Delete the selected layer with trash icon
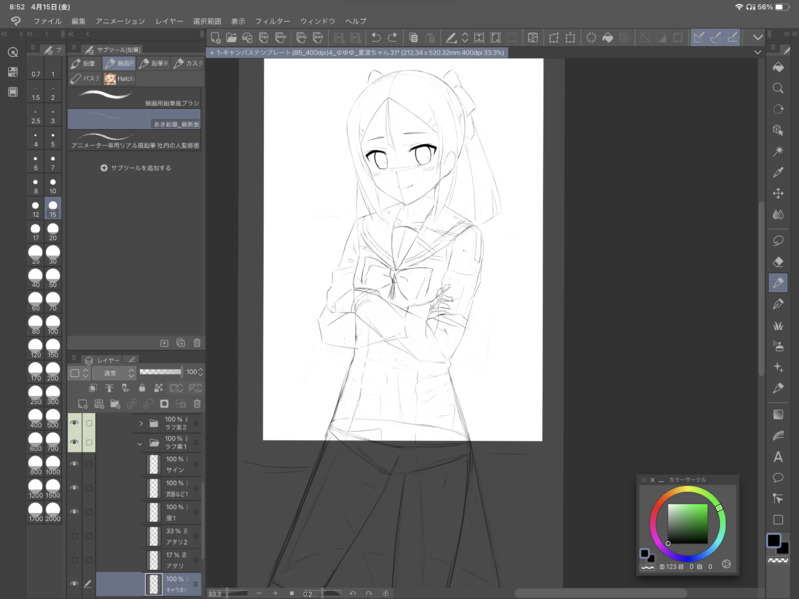799x599 pixels. (197, 404)
